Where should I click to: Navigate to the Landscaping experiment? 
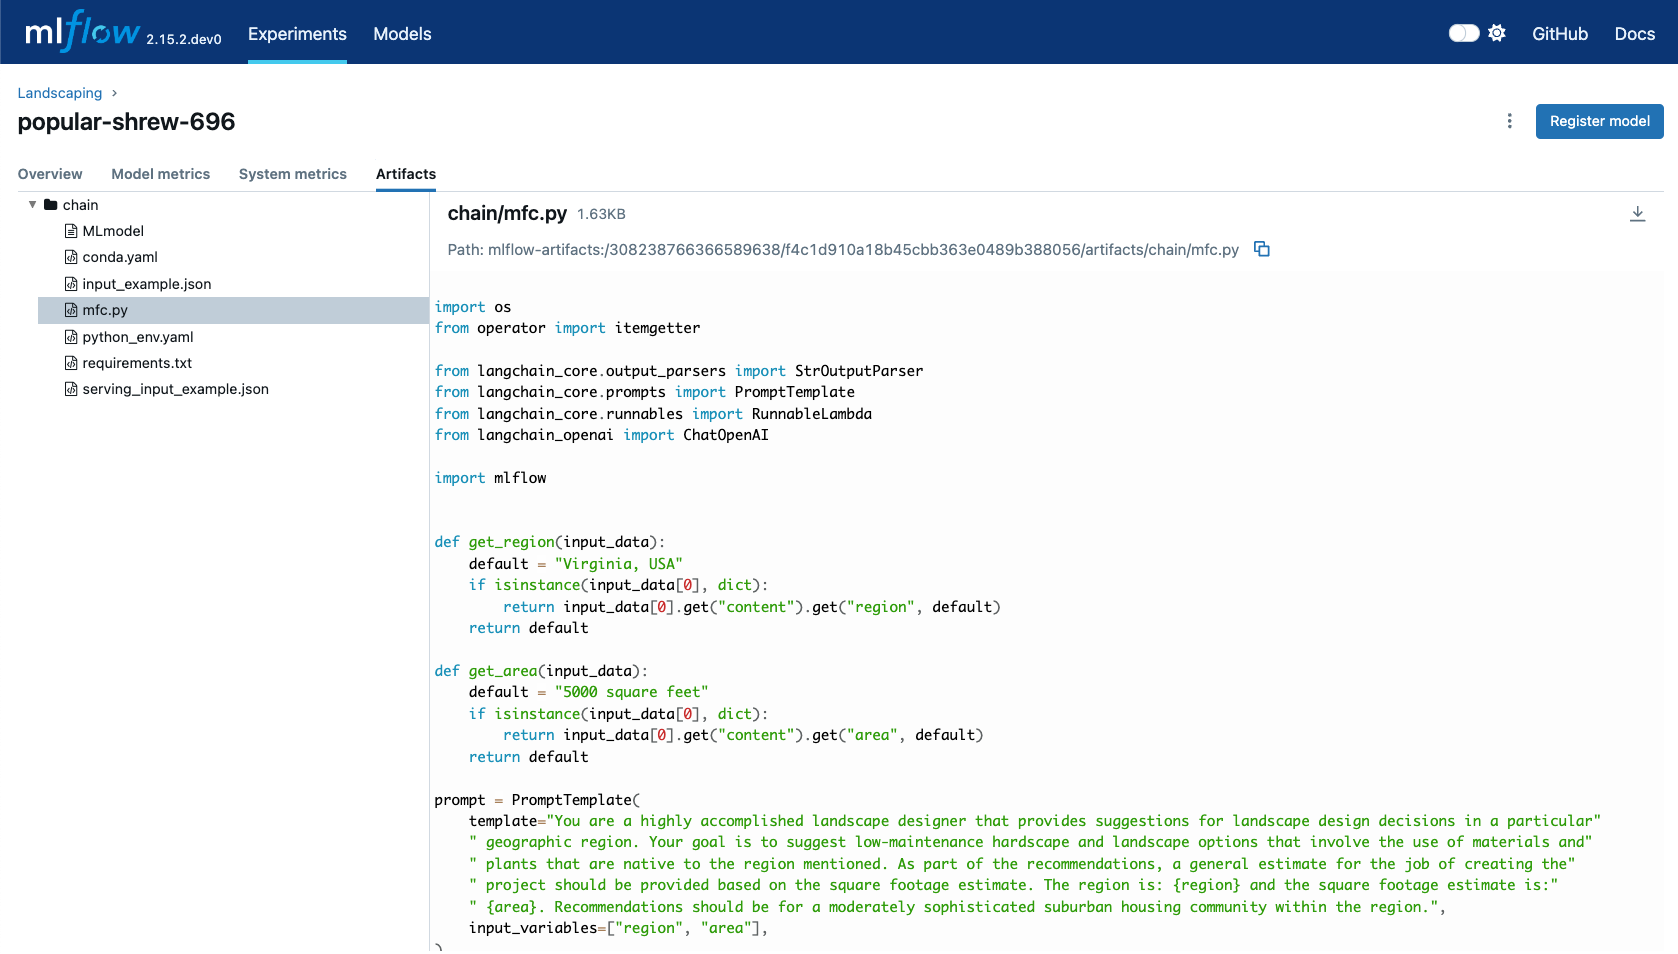(59, 92)
